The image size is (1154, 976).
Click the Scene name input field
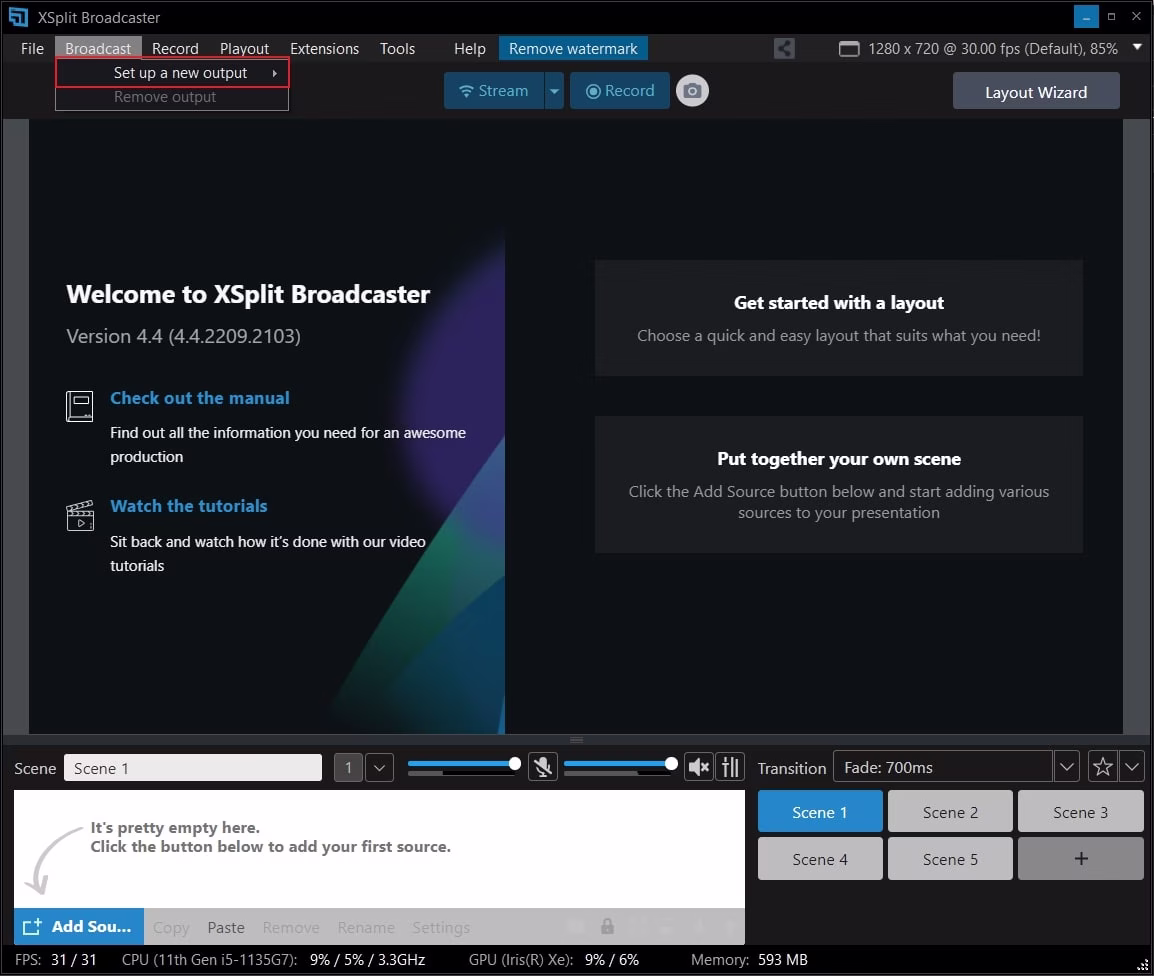(x=193, y=768)
